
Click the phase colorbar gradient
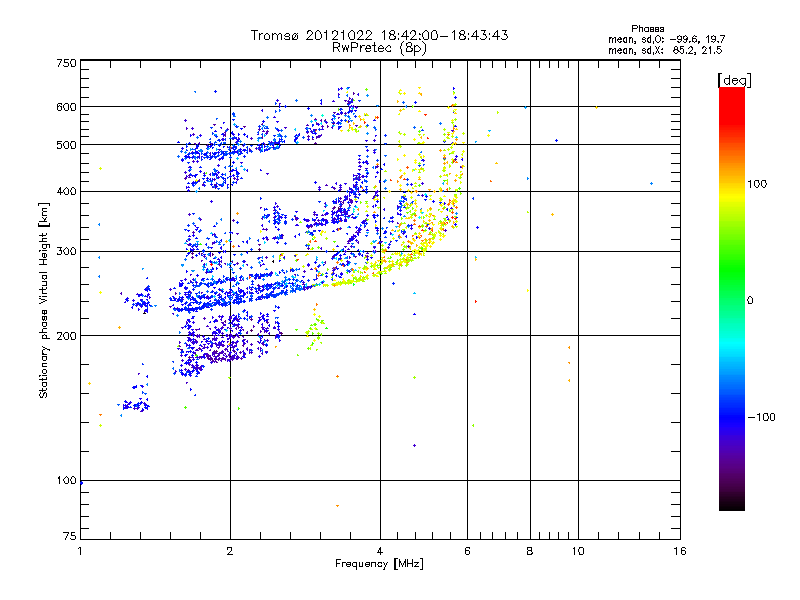732,299
